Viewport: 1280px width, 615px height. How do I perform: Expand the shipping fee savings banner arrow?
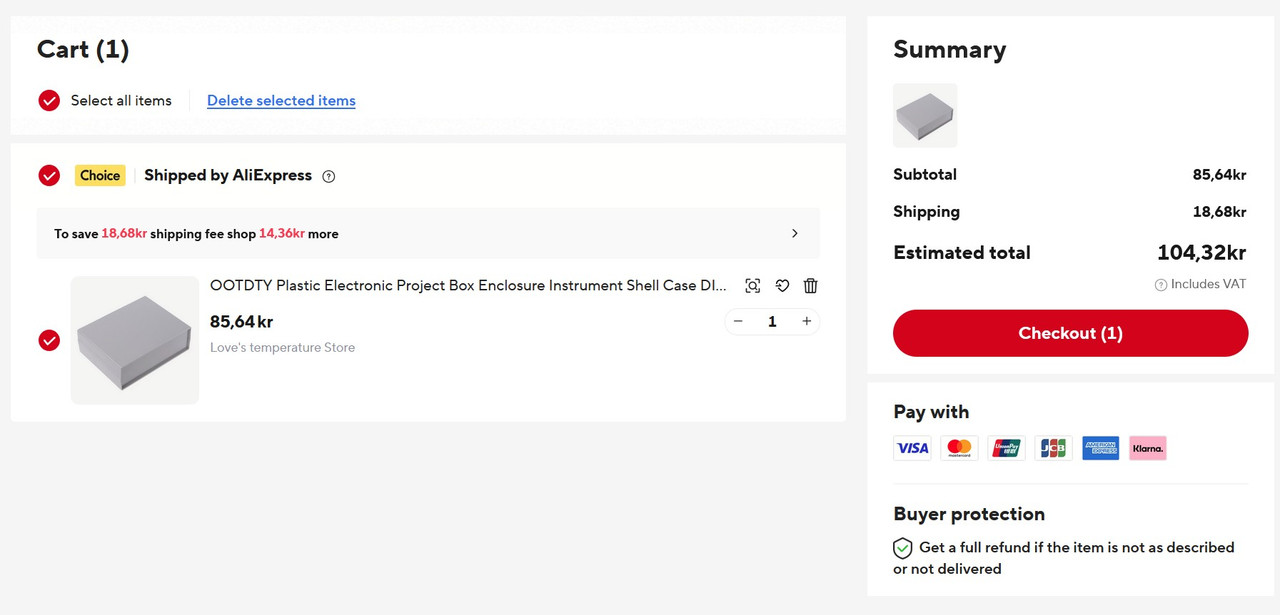[795, 234]
